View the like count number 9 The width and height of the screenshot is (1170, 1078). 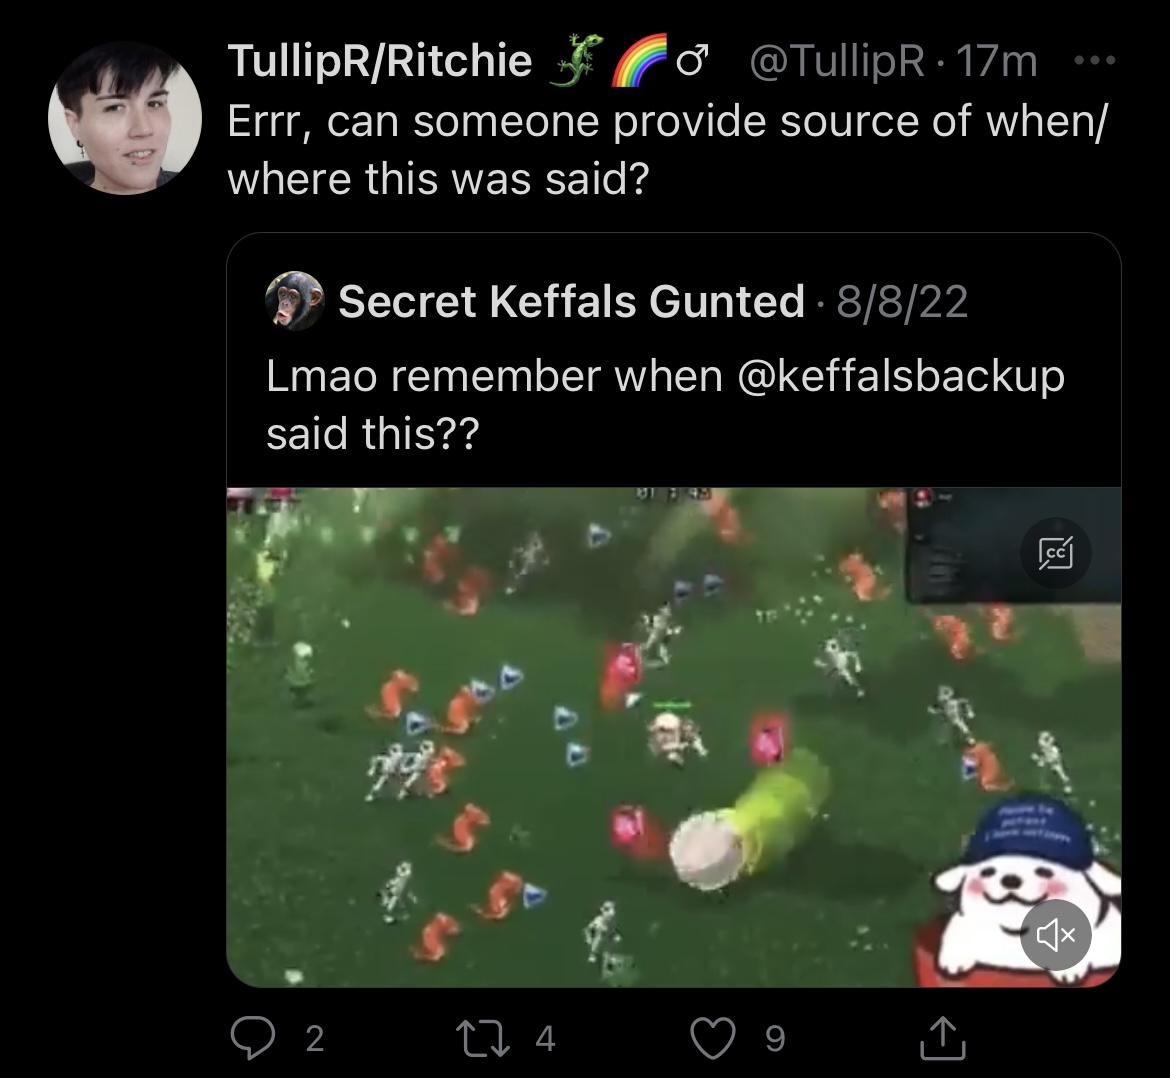click(775, 1038)
